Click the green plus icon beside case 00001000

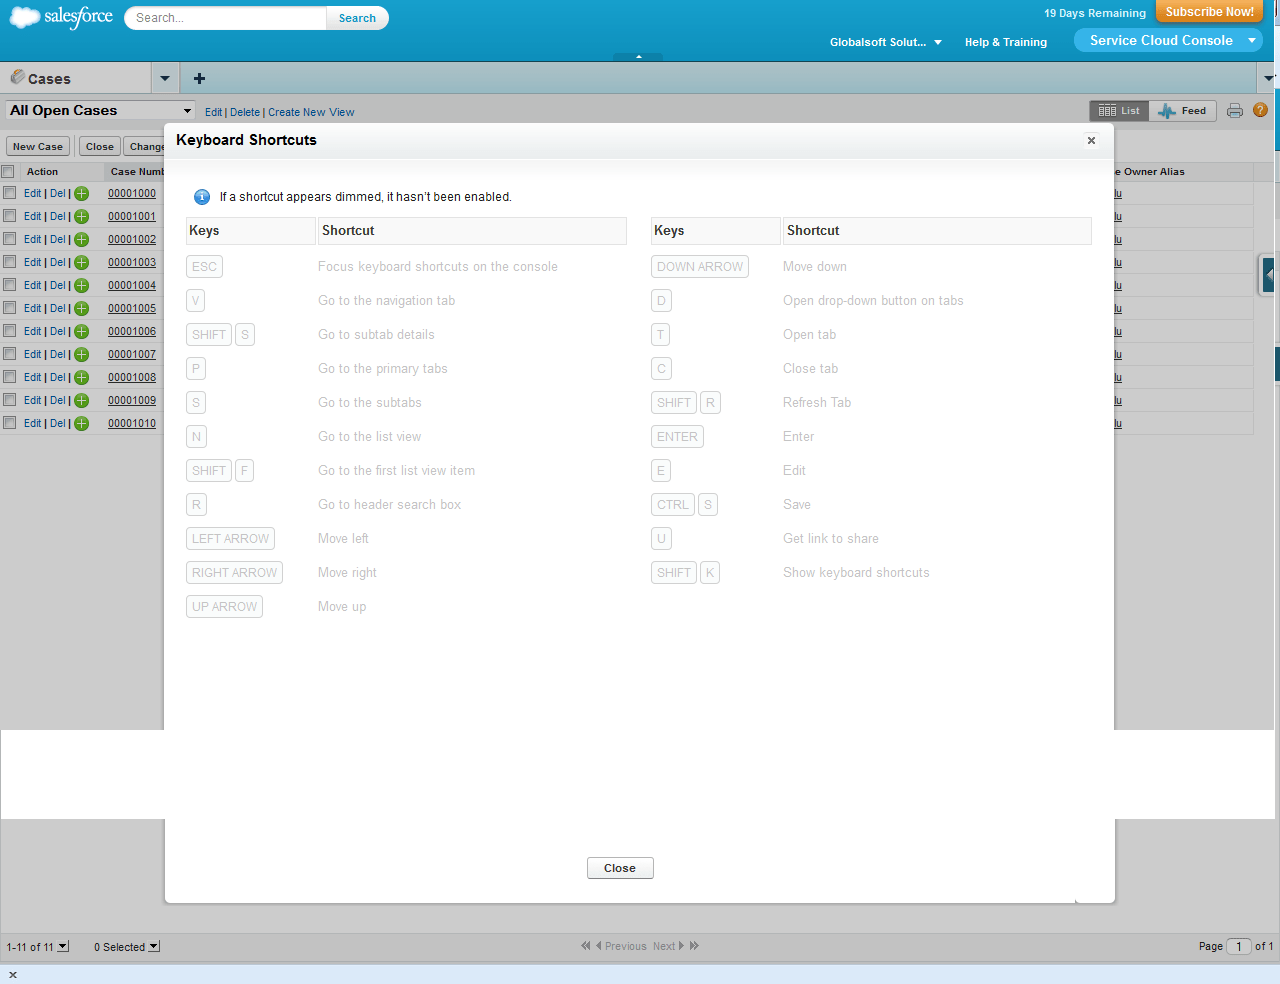point(81,193)
